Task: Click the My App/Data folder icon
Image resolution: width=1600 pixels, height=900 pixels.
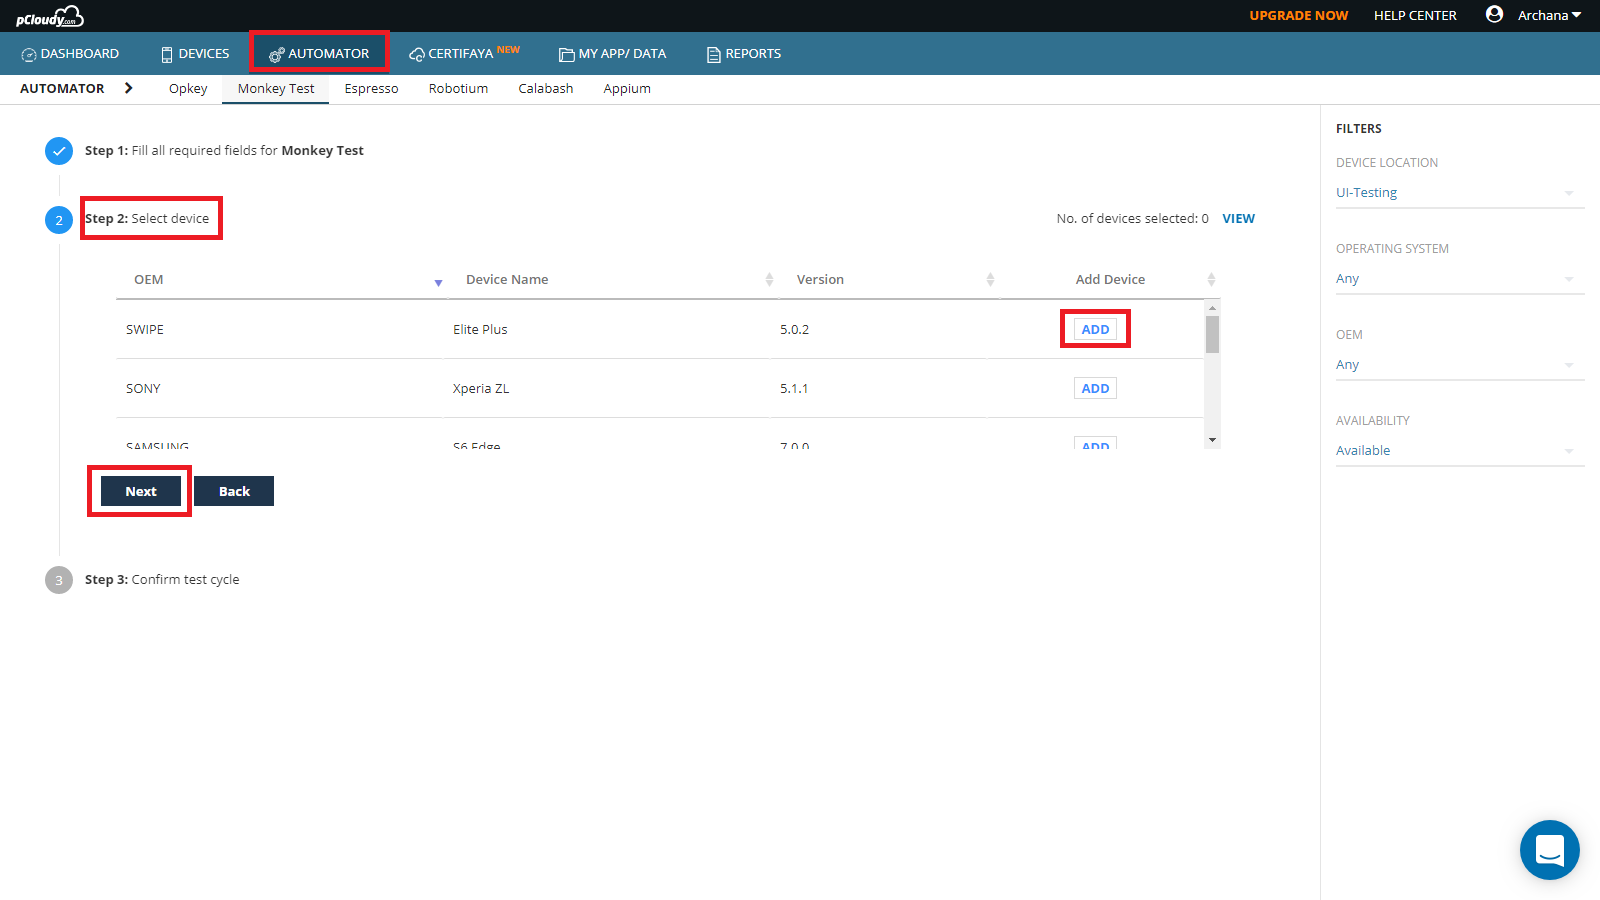Action: (x=567, y=54)
